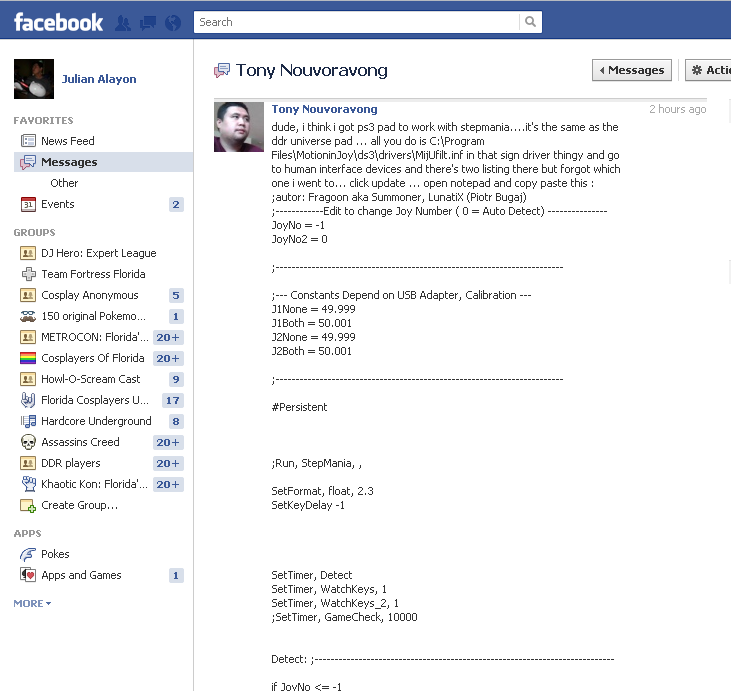Open Apps and Games link
The width and height of the screenshot is (731, 691).
(81, 575)
